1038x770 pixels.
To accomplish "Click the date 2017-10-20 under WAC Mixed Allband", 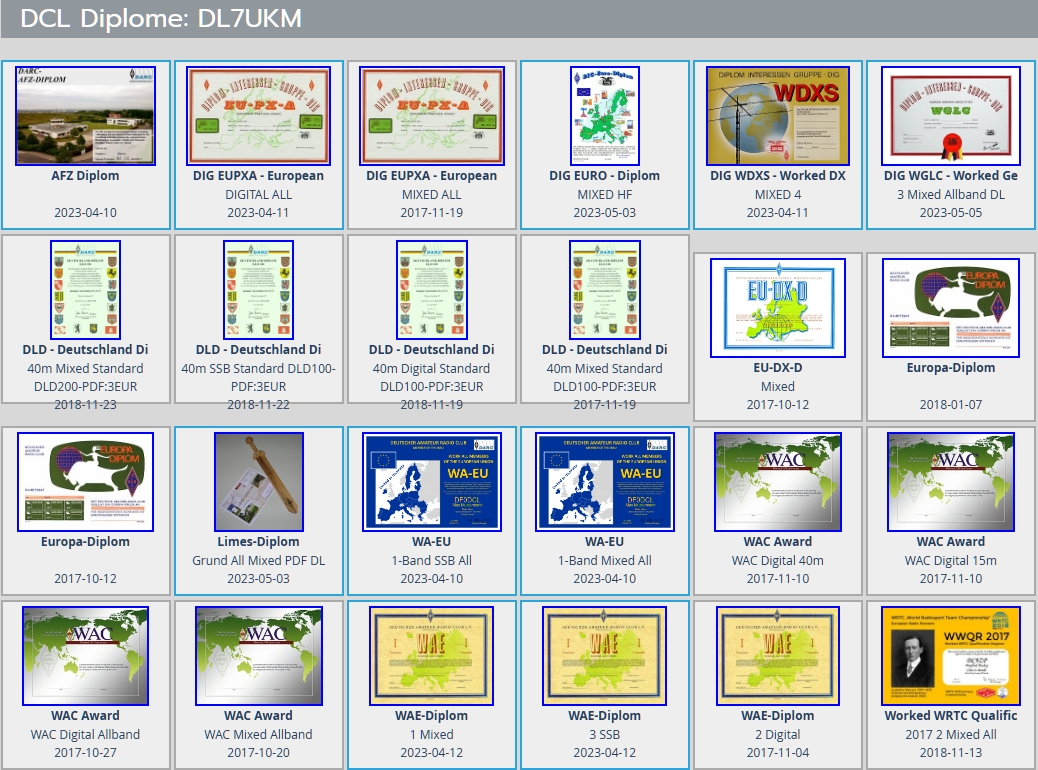I will [258, 753].
